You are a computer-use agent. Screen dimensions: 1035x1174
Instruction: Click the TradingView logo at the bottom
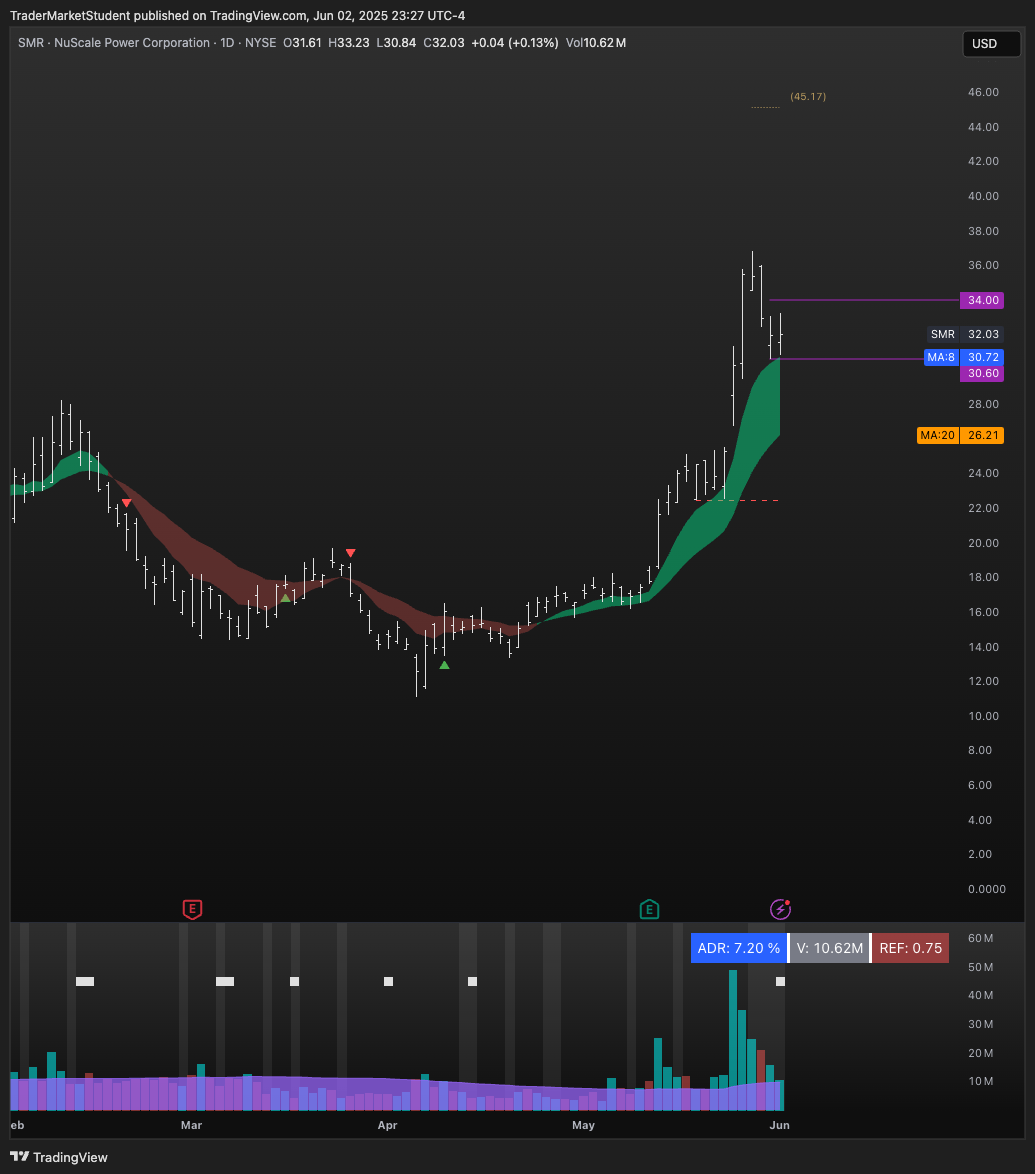[x=59, y=1157]
